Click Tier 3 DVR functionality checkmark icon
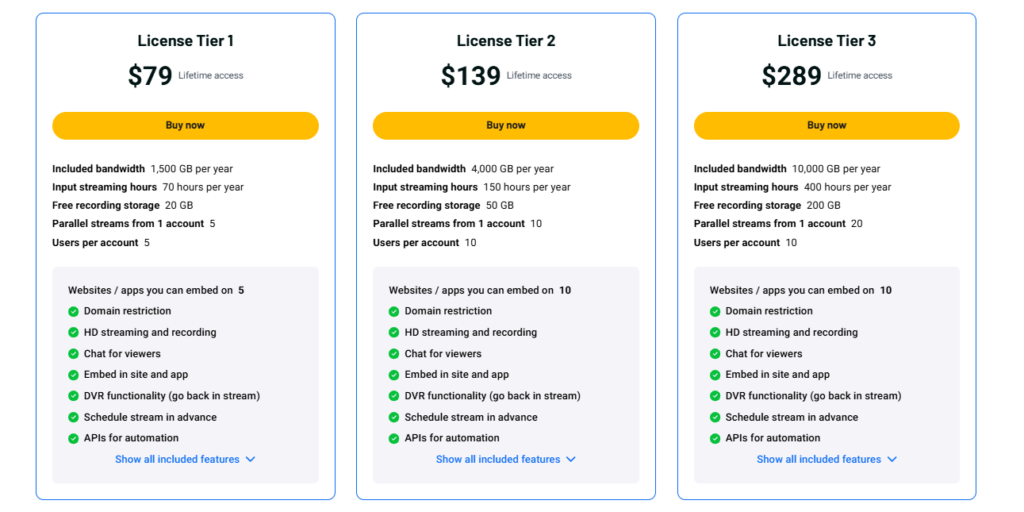The width and height of the screenshot is (1024, 512). click(715, 396)
